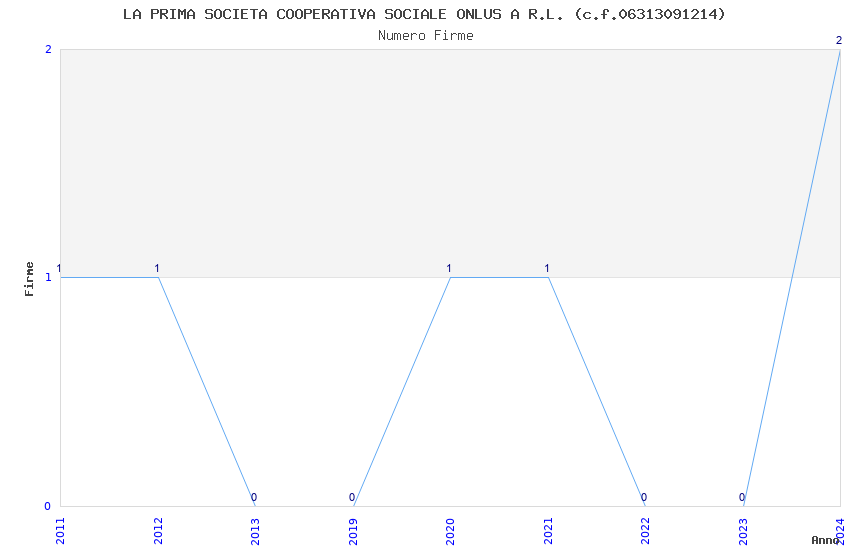Viewport: 850px width, 550px height.
Task: Click y-axis tick value 0
Action: pos(48,506)
